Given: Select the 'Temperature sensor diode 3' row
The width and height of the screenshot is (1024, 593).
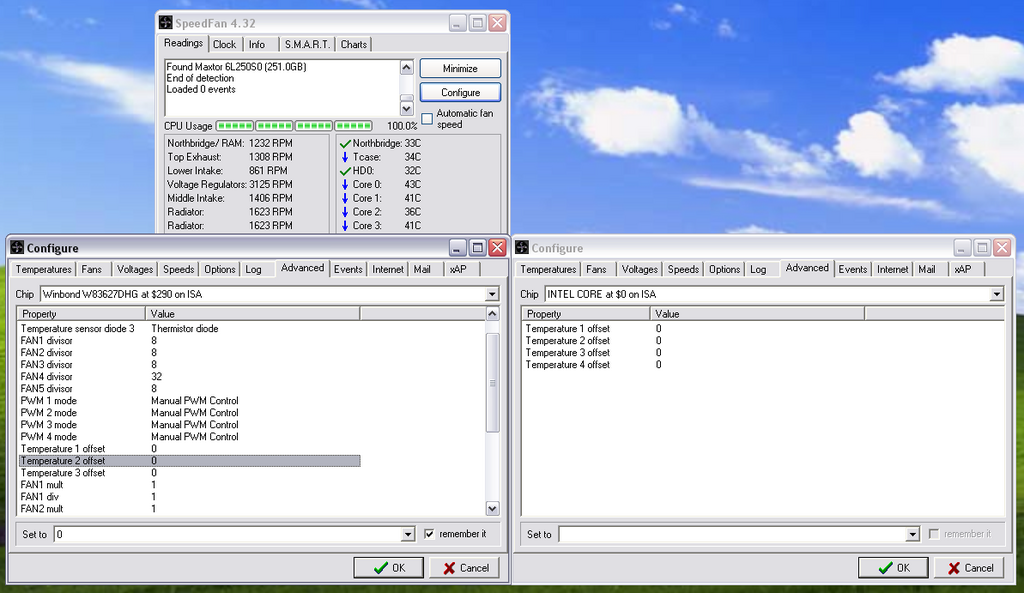Looking at the screenshot, I should click(189, 329).
